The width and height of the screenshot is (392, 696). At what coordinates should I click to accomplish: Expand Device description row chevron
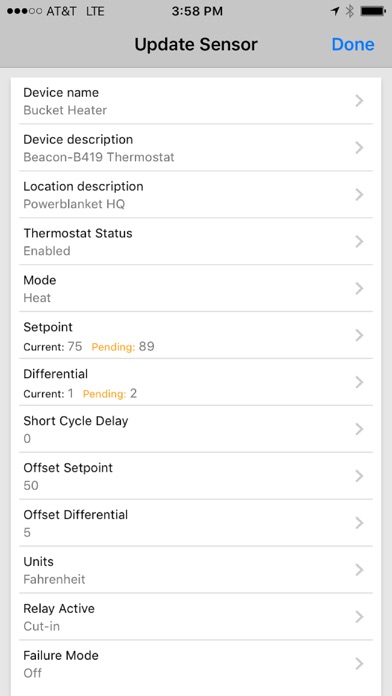360,148
